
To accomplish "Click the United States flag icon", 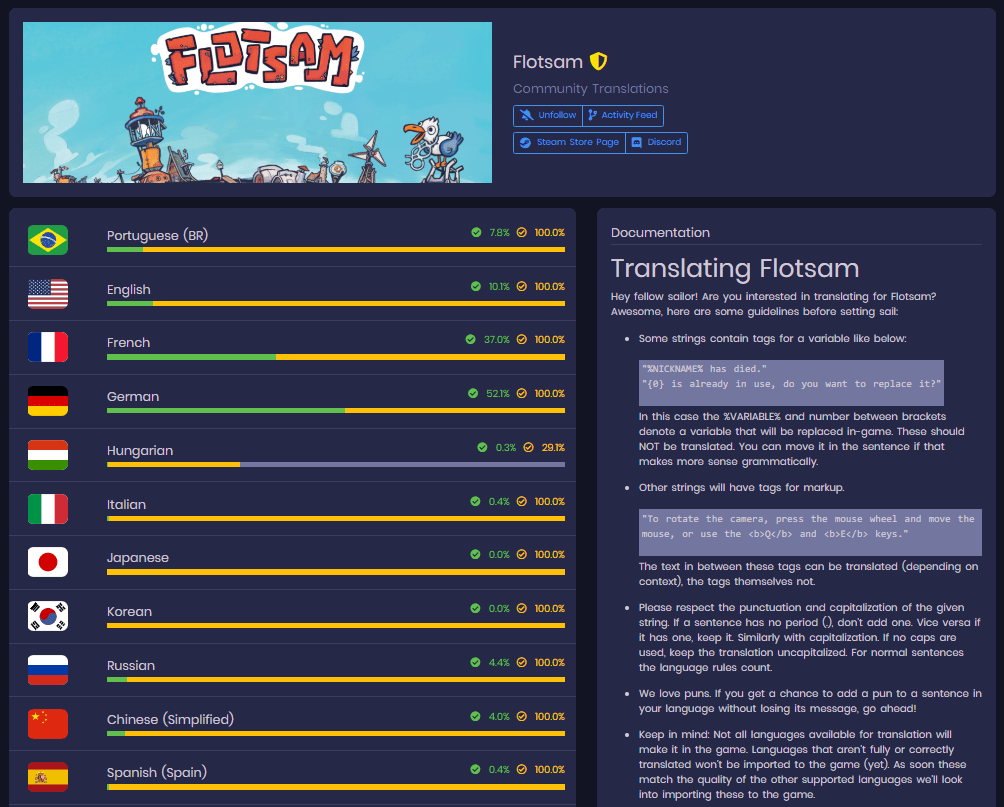I will (48, 294).
